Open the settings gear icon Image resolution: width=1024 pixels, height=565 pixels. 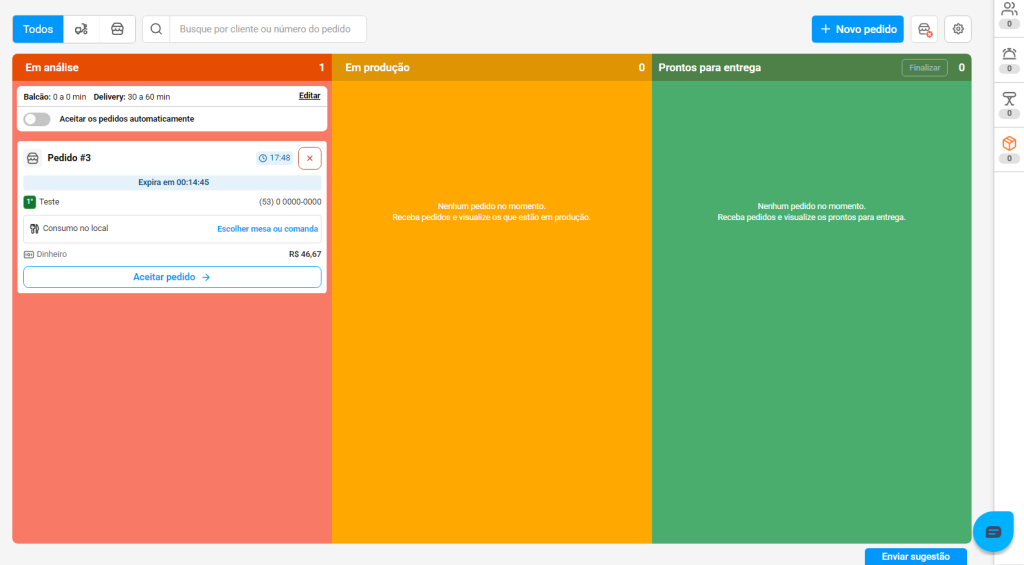click(x=958, y=29)
